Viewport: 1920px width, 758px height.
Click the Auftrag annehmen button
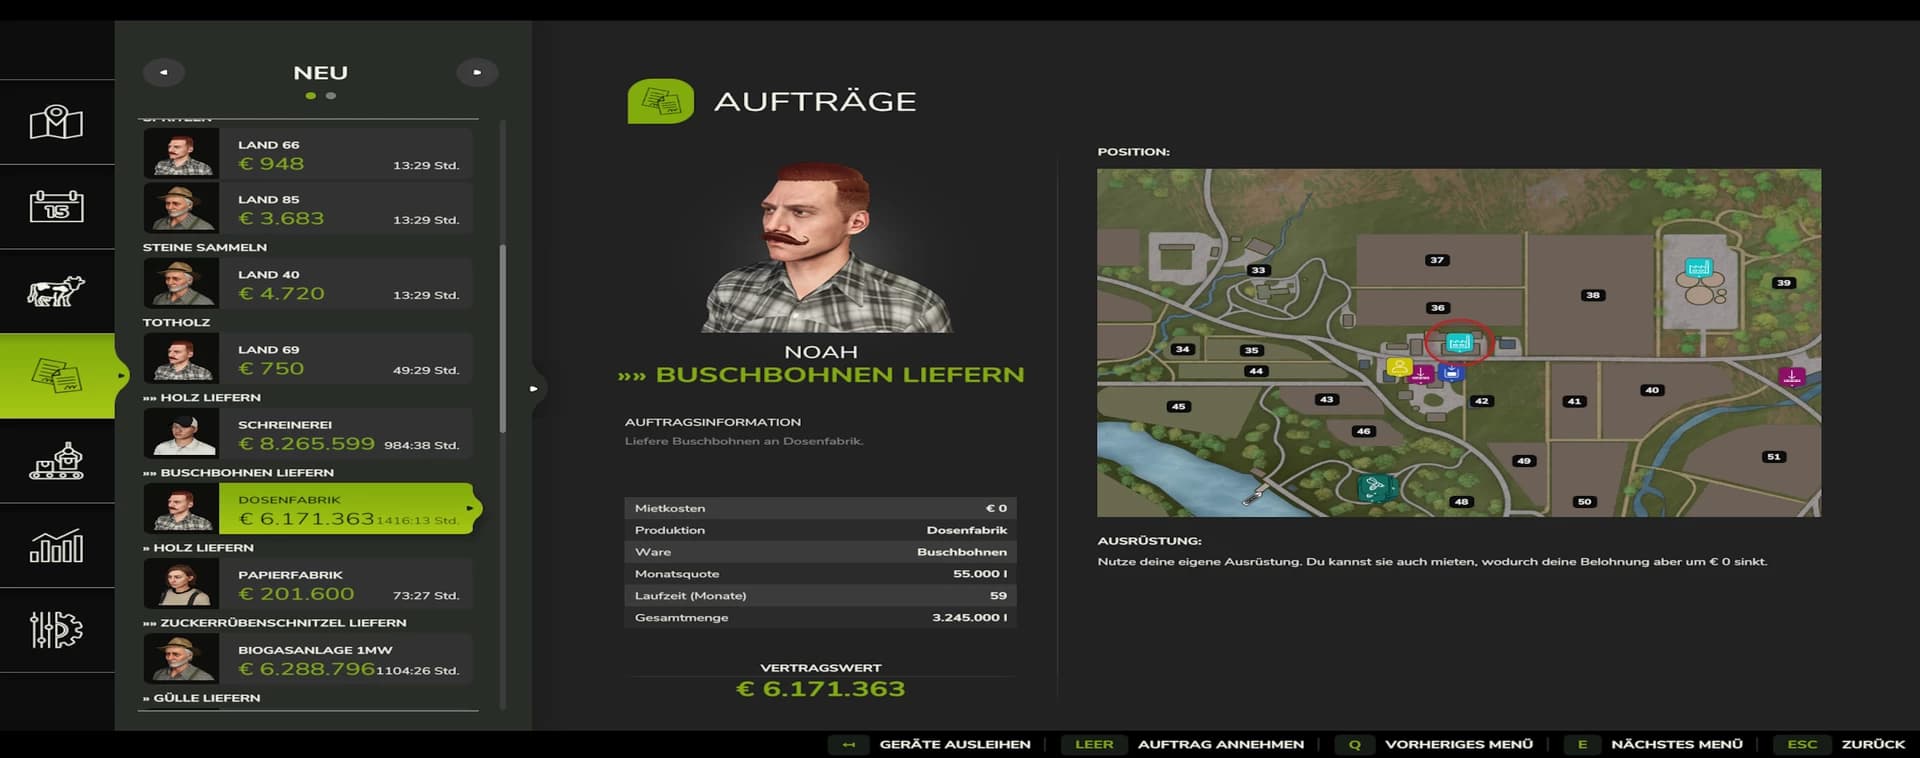pyautogui.click(x=1184, y=744)
